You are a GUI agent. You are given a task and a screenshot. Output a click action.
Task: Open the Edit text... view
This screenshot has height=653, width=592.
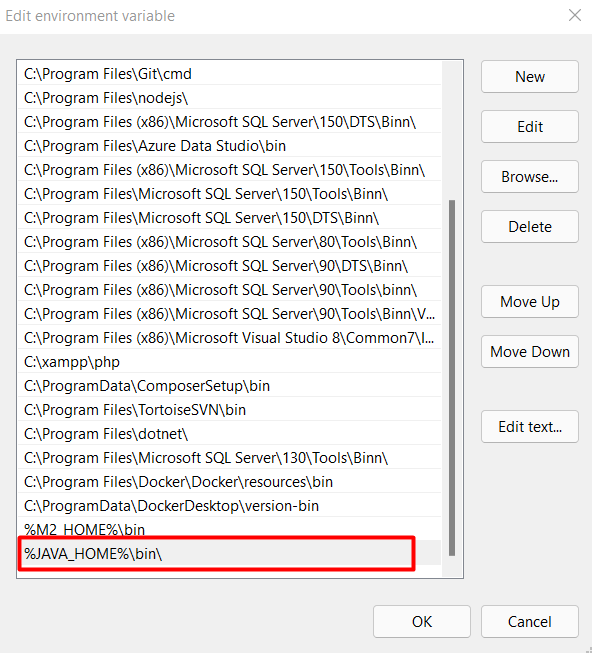tap(530, 426)
